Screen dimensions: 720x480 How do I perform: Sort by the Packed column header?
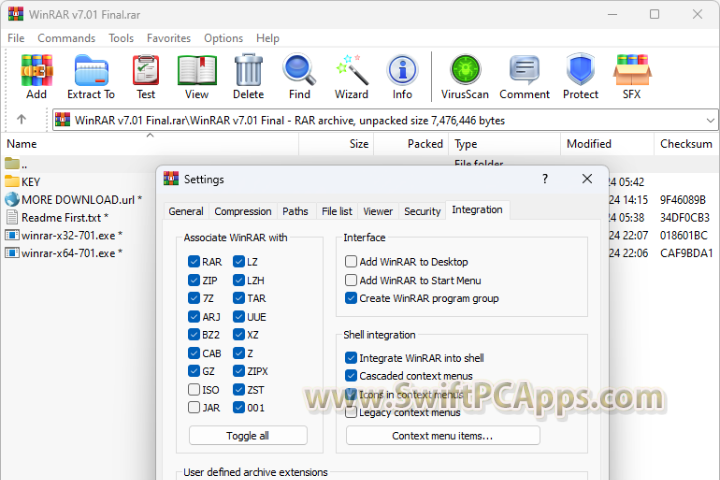(x=411, y=144)
